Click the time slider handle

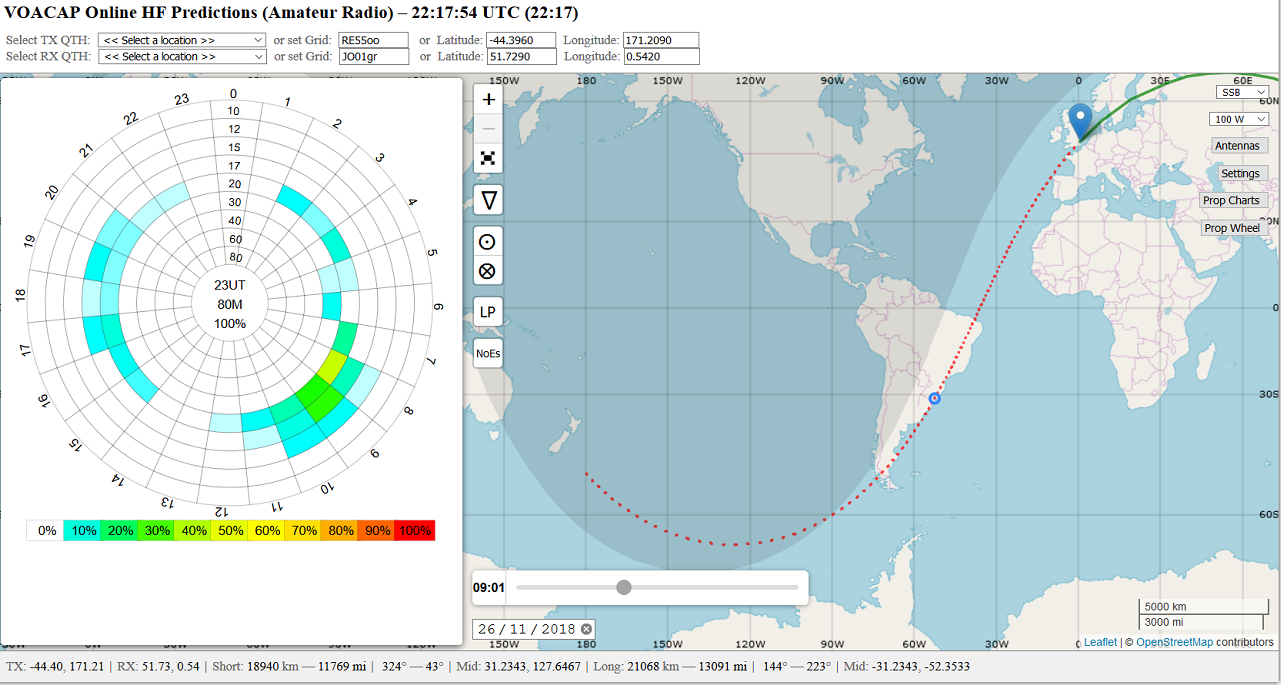click(x=624, y=587)
